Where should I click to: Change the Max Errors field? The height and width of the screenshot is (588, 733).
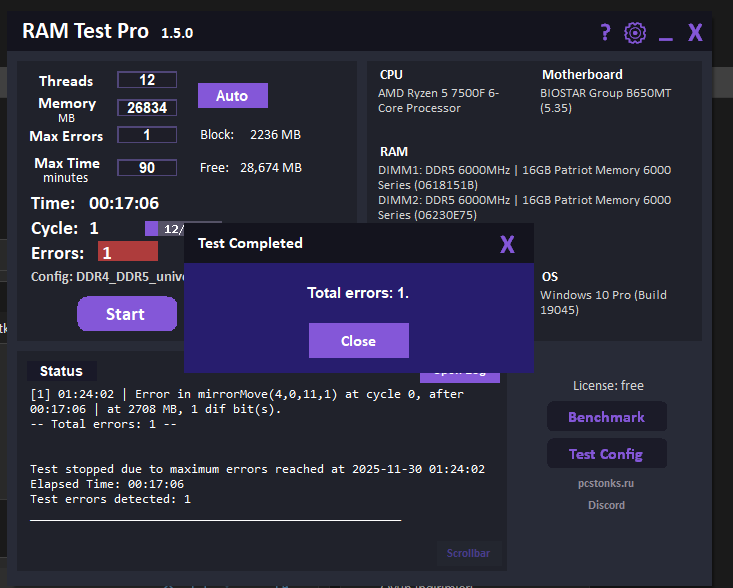(147, 135)
